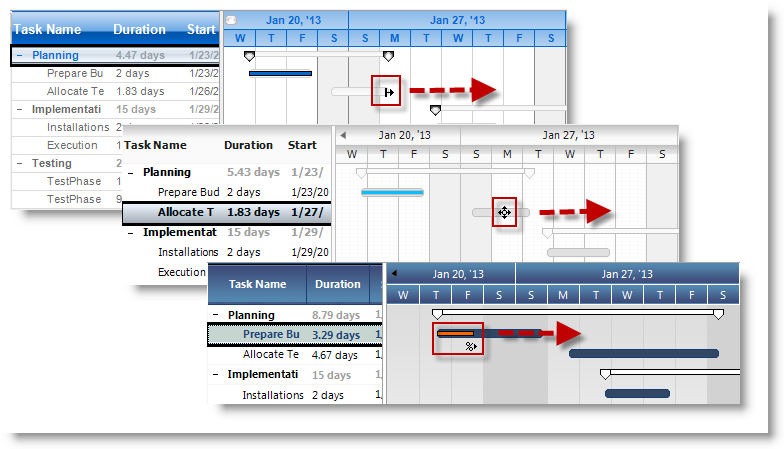This screenshot has width=784, height=449.
Task: Click the timeline scroll-back icon in the top blue Gantt
Action: (231, 20)
